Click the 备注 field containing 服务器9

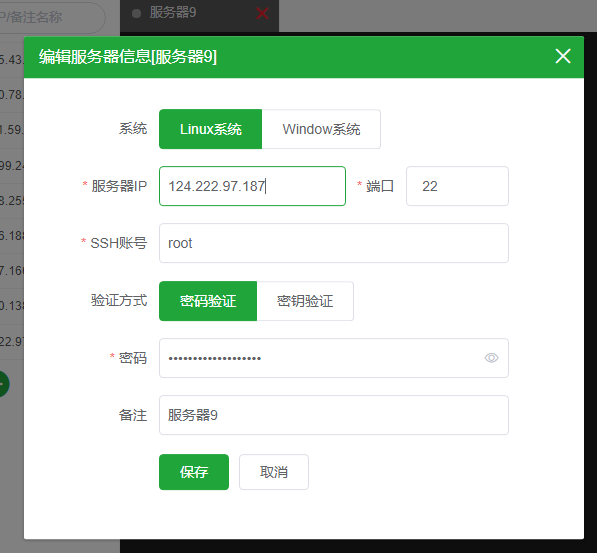click(334, 415)
